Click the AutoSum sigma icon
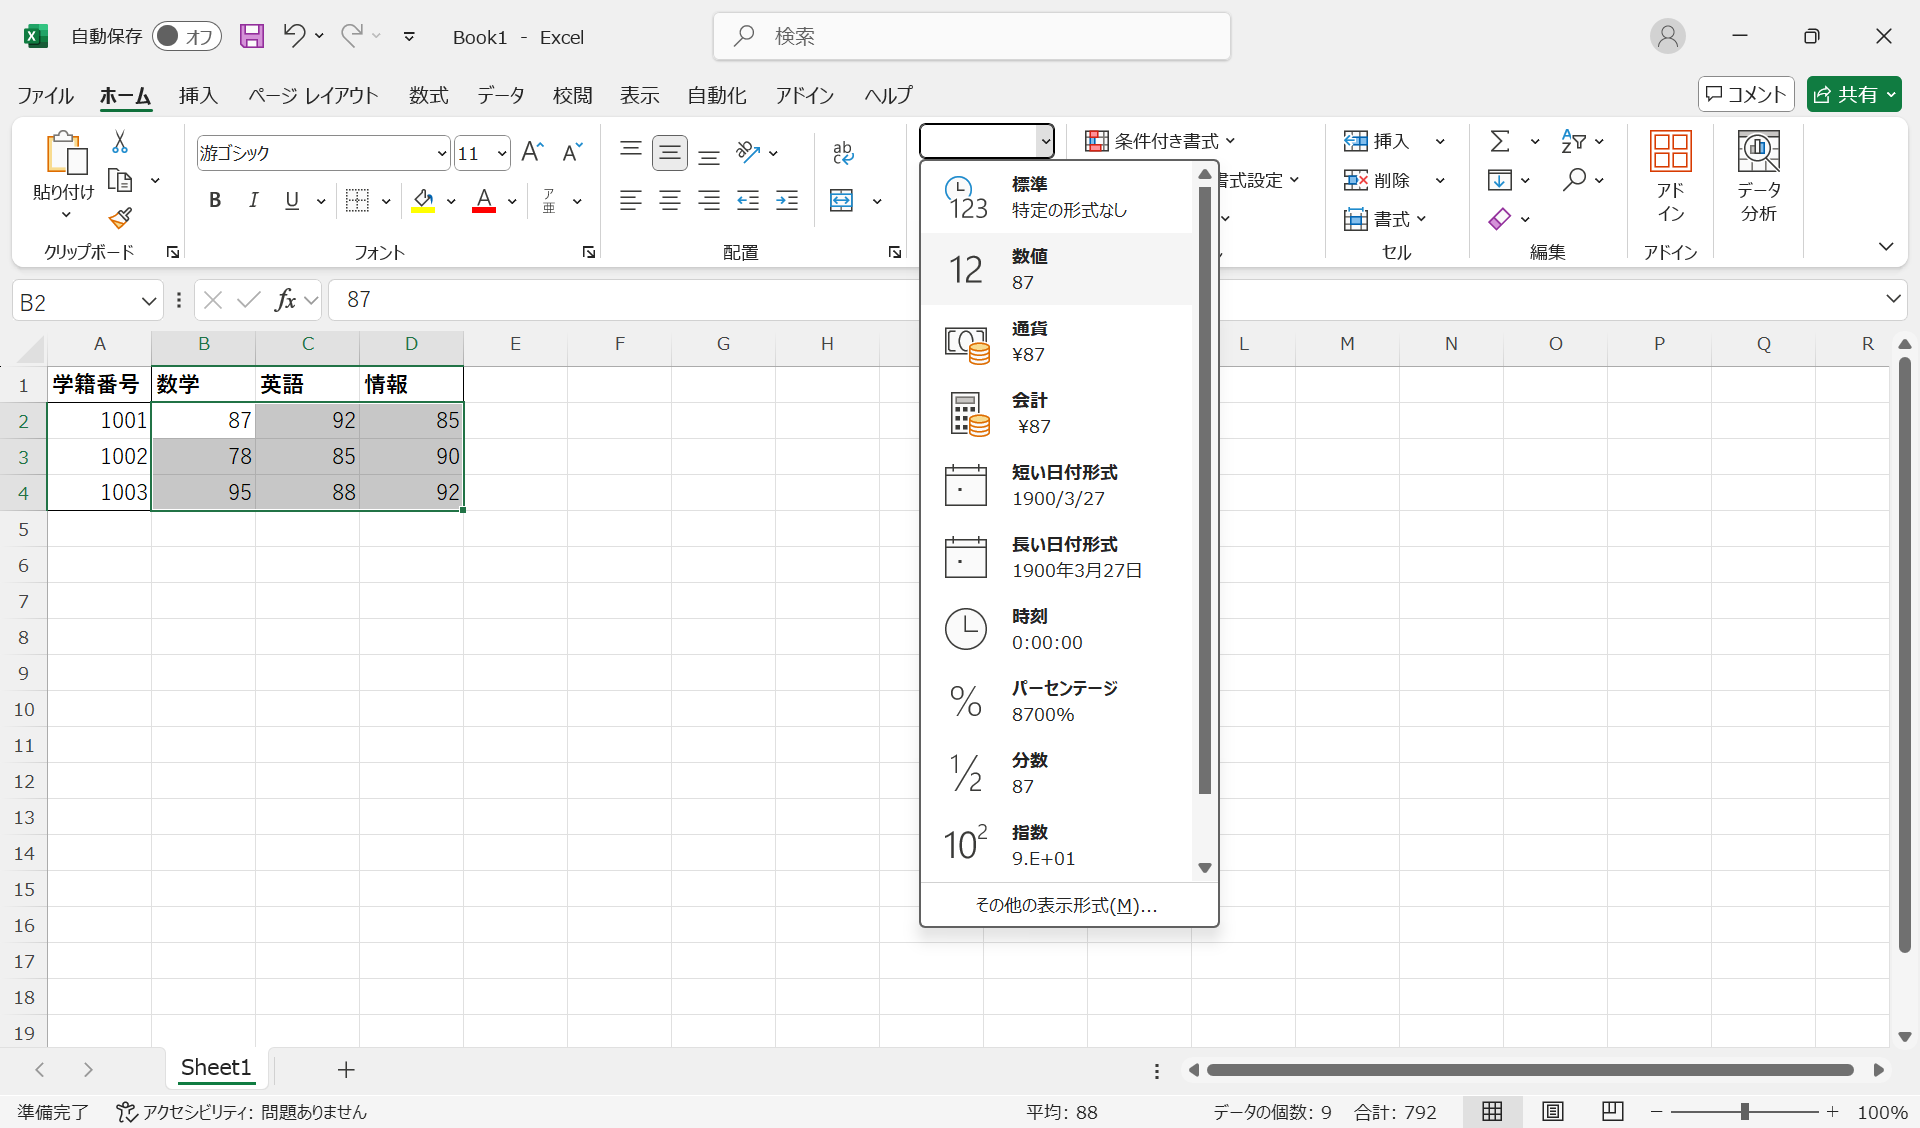The image size is (1920, 1128). pos(1499,141)
